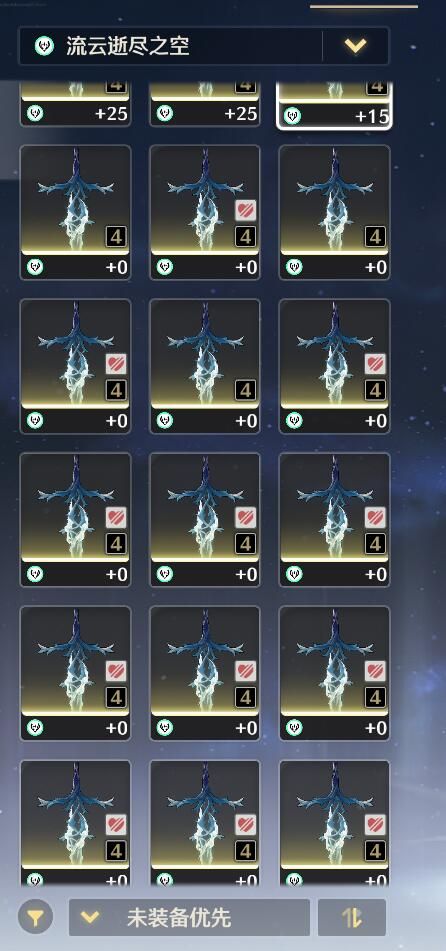Select the highlighted +15 echo
Screen dimensions: 446x951
coord(334,105)
